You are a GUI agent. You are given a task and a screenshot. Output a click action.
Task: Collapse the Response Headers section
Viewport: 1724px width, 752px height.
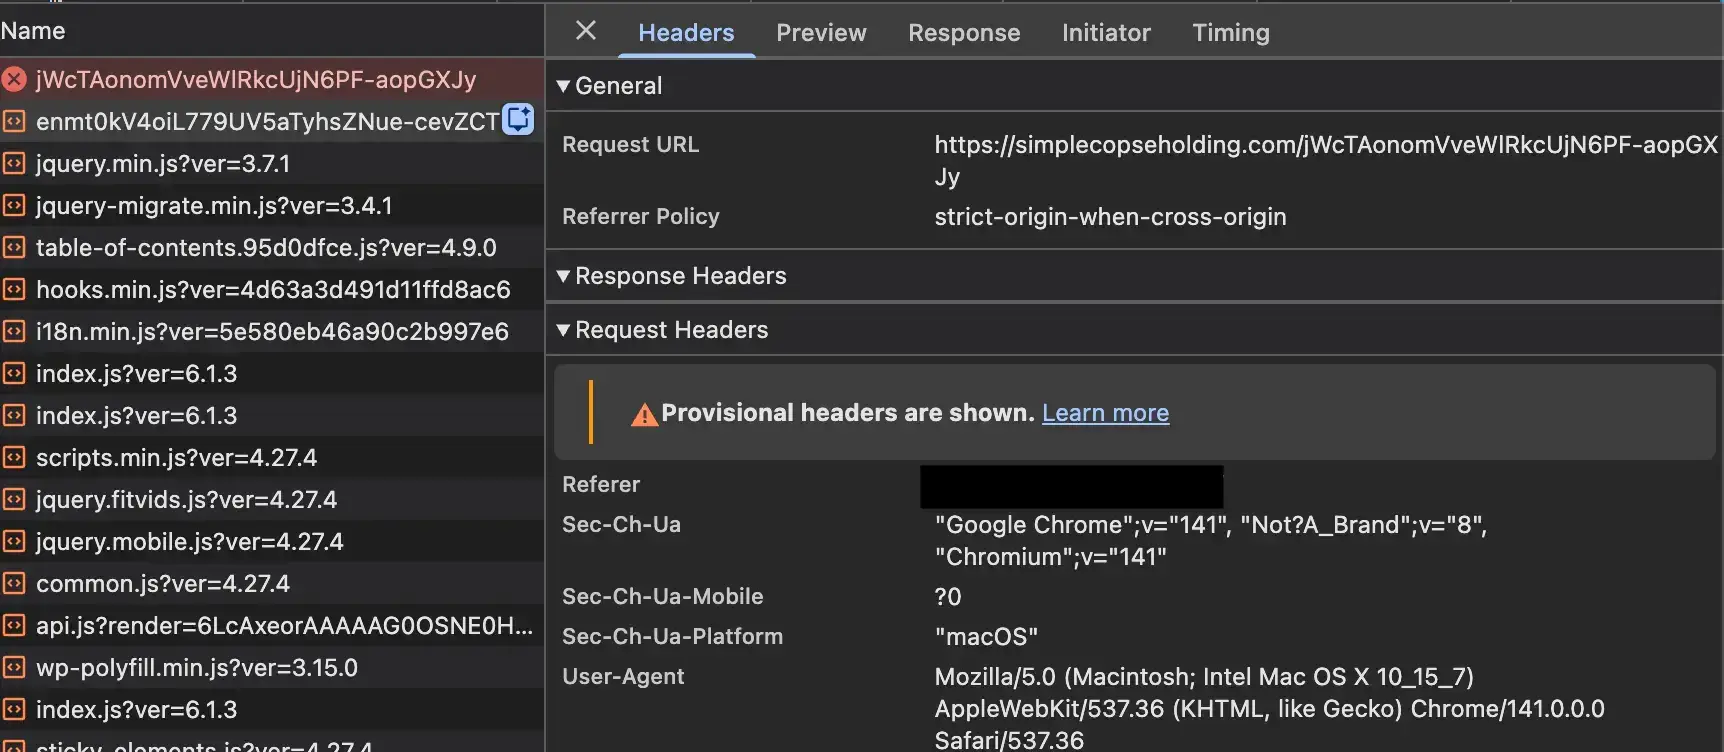pos(563,276)
